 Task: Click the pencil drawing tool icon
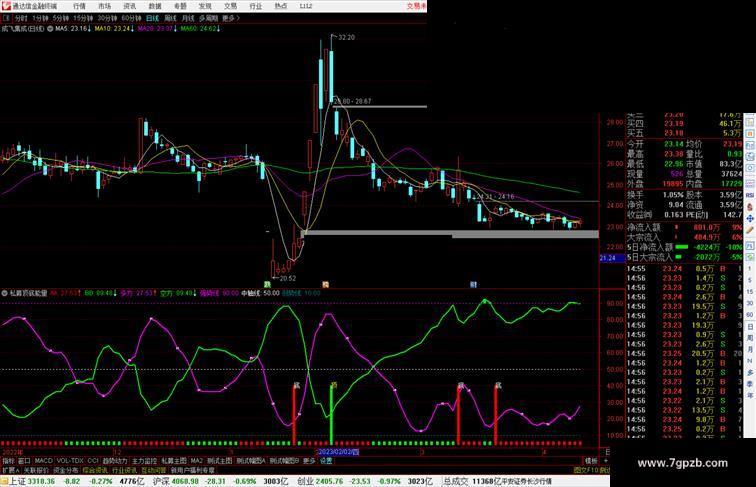click(x=750, y=232)
